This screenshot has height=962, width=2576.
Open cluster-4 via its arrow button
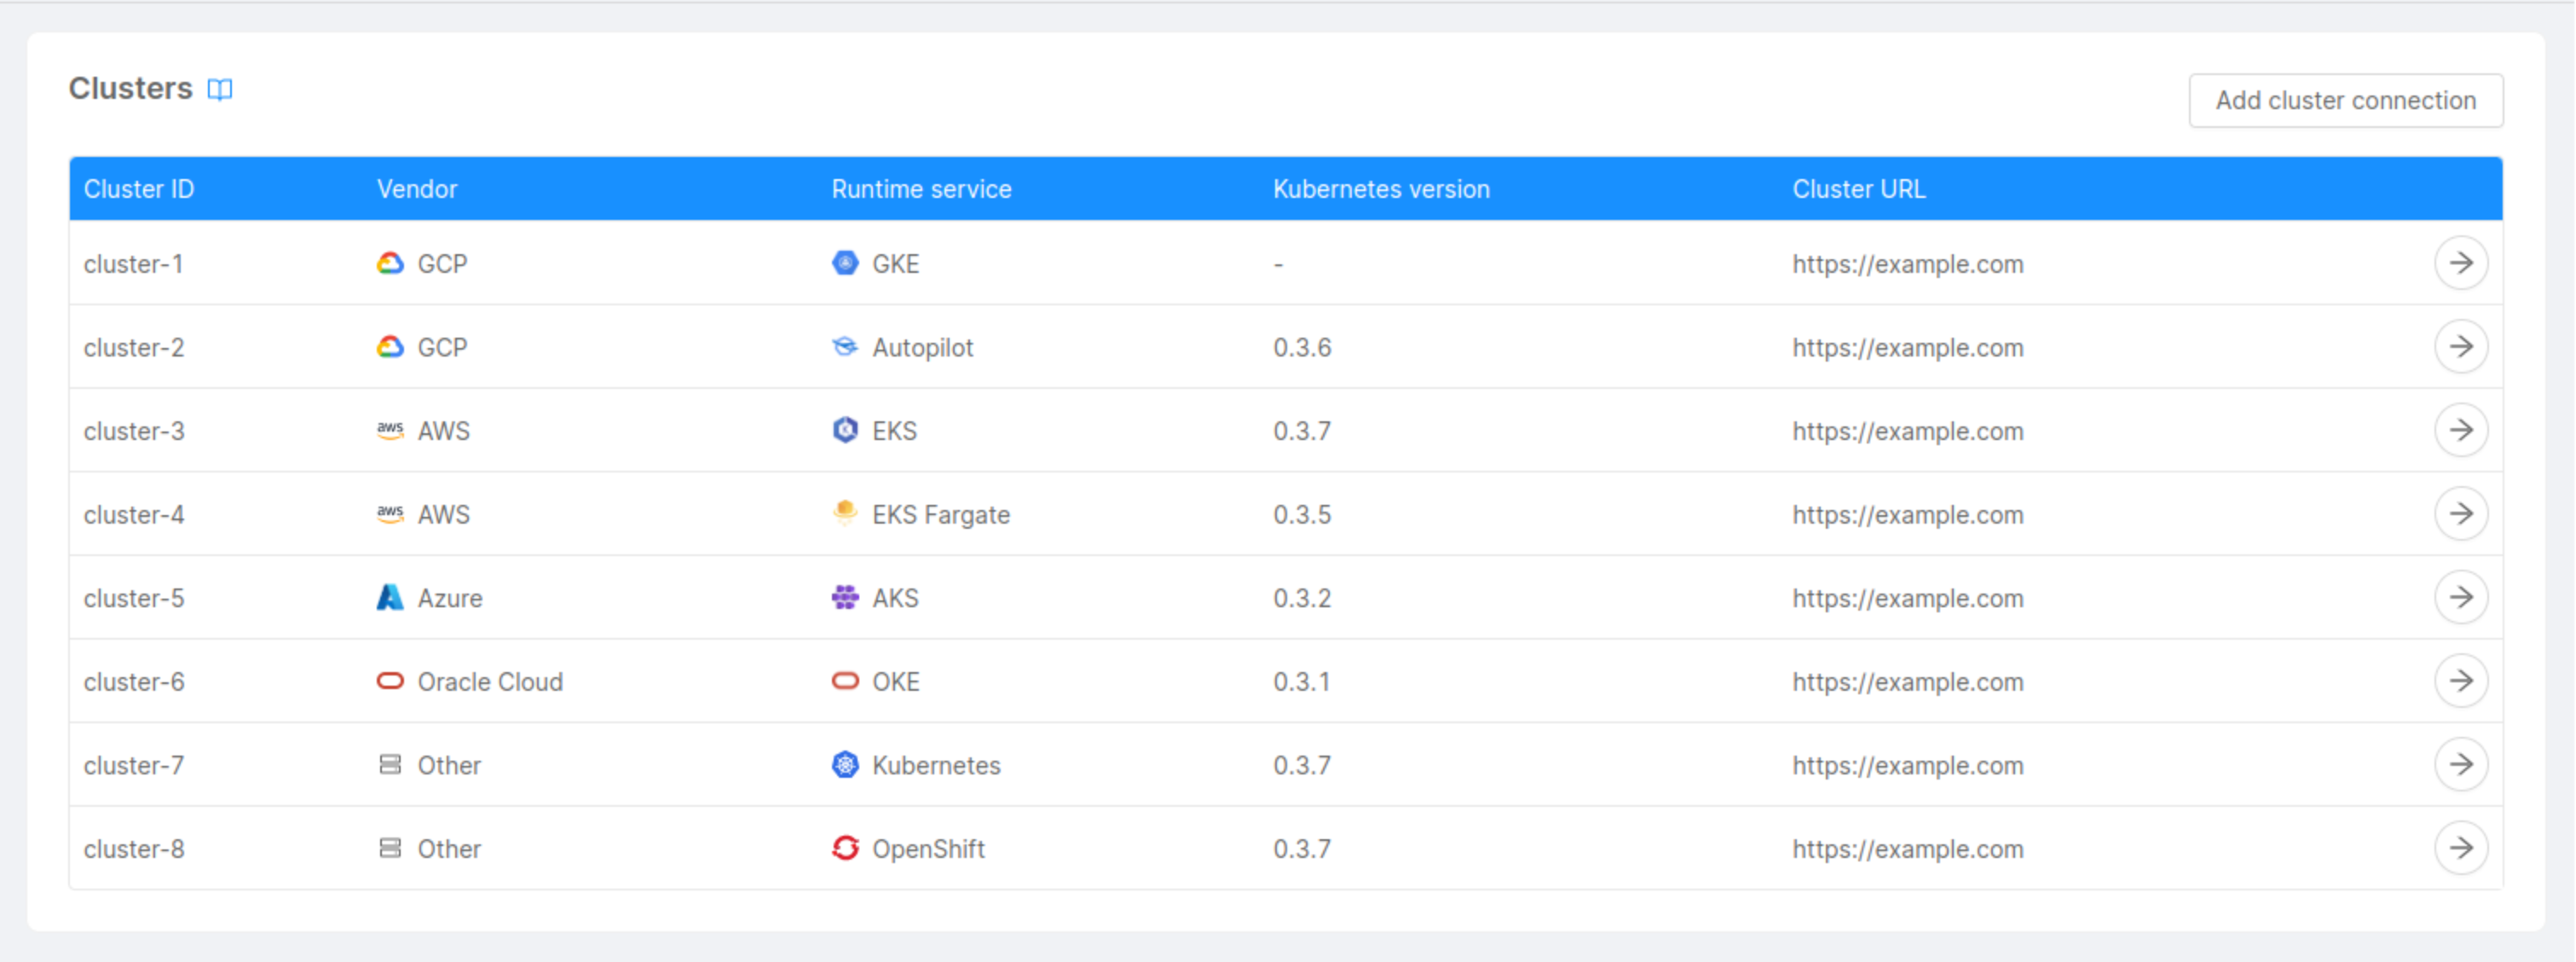[2460, 514]
